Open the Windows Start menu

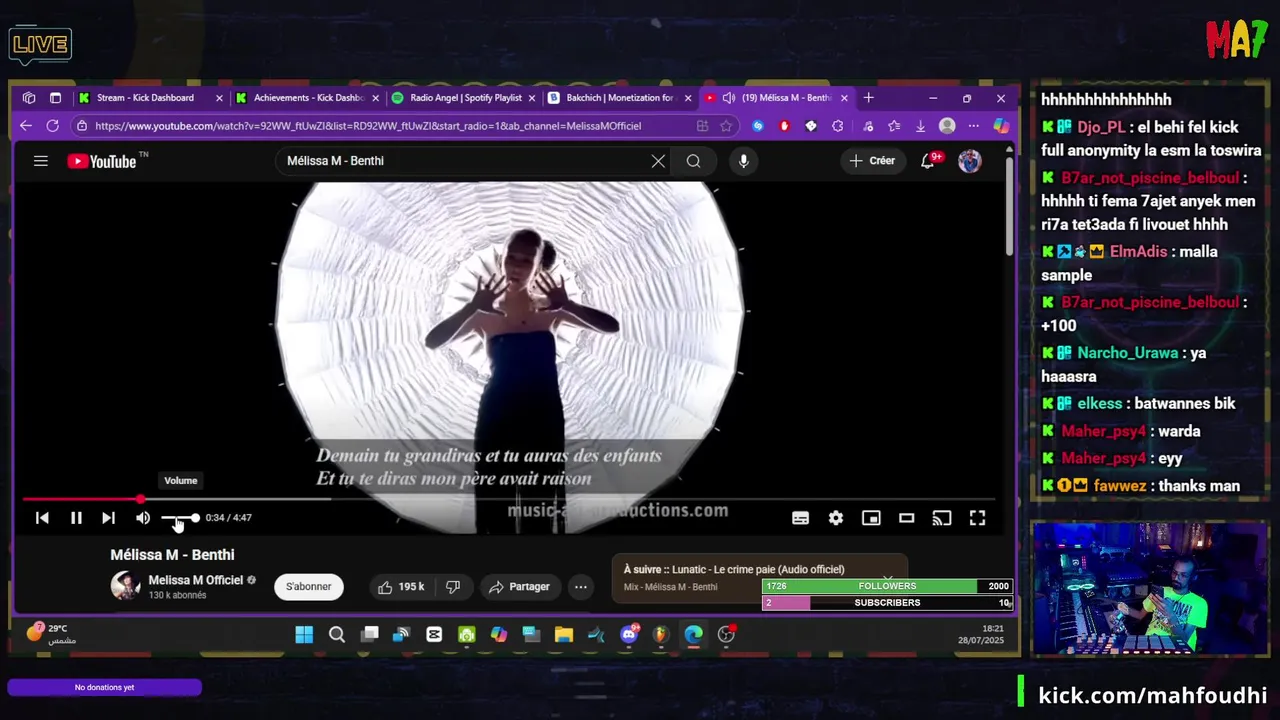304,634
